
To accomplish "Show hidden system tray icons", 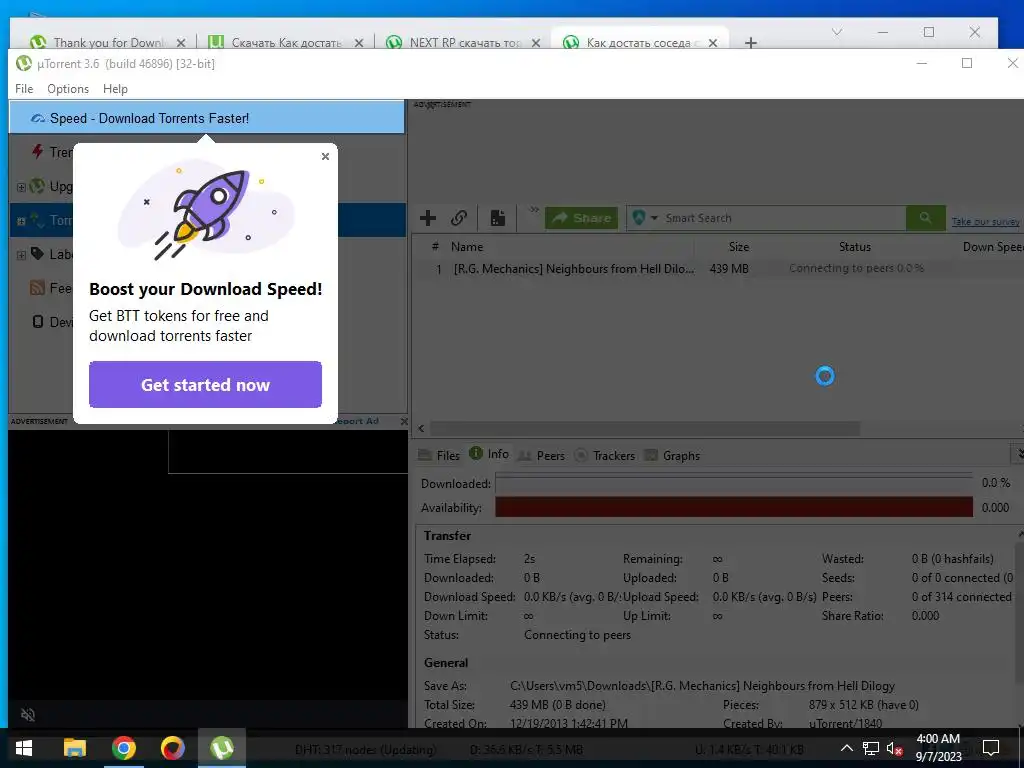I will point(846,748).
